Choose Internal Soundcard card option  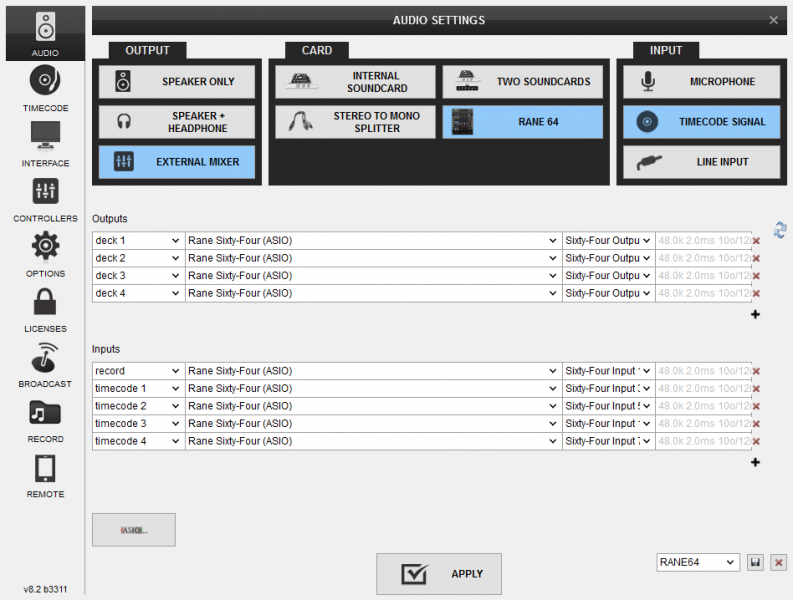tap(355, 81)
